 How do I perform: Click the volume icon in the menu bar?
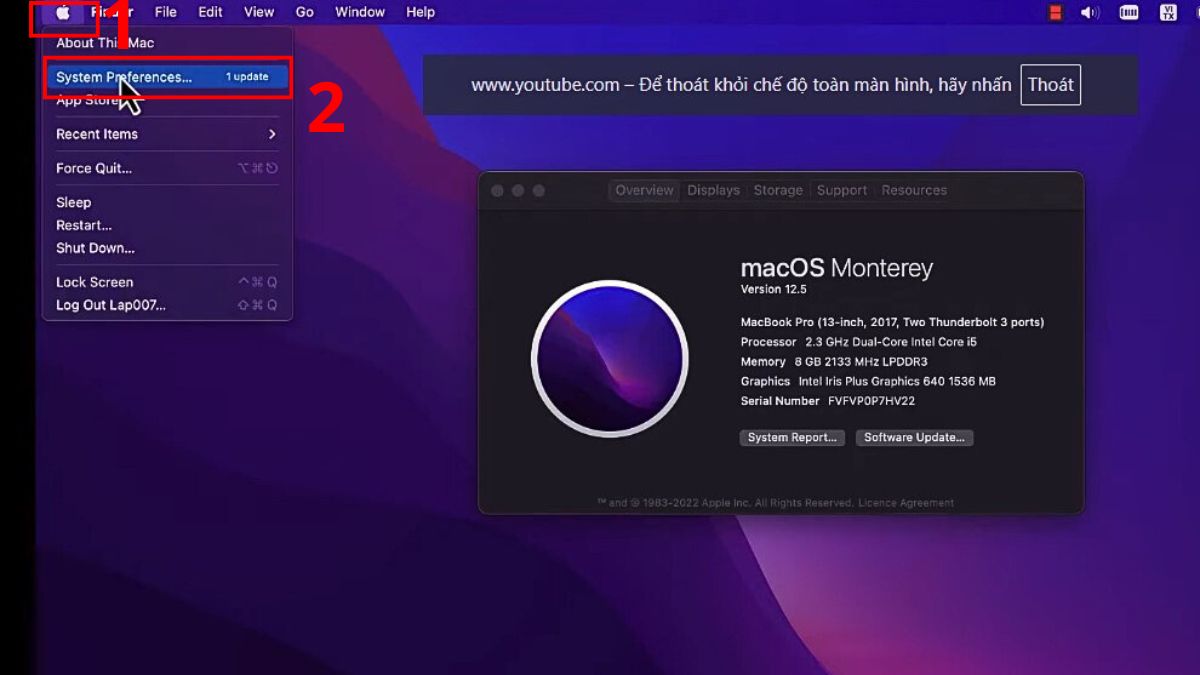click(1090, 12)
